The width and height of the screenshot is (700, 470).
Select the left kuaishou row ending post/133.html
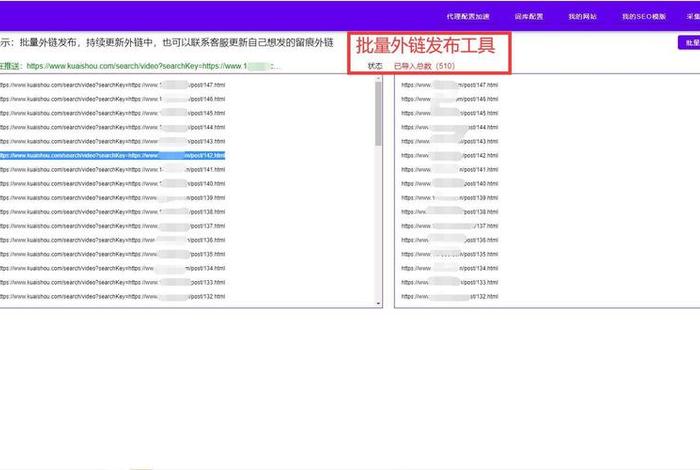[x=112, y=282]
